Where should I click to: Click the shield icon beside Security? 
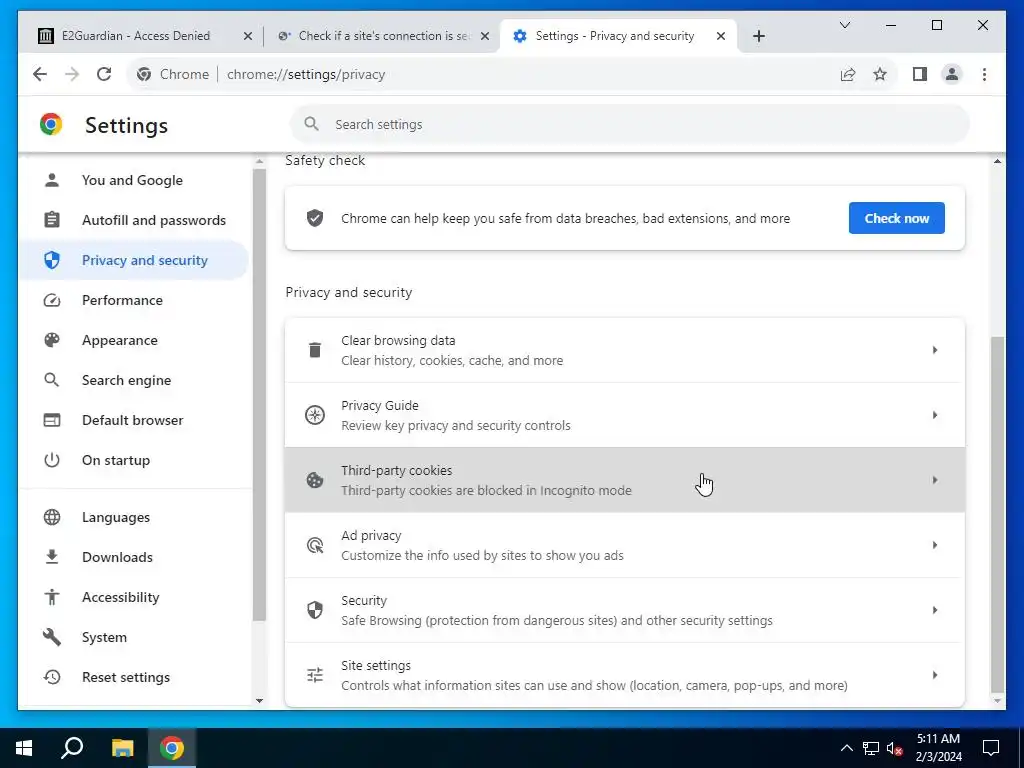(315, 610)
